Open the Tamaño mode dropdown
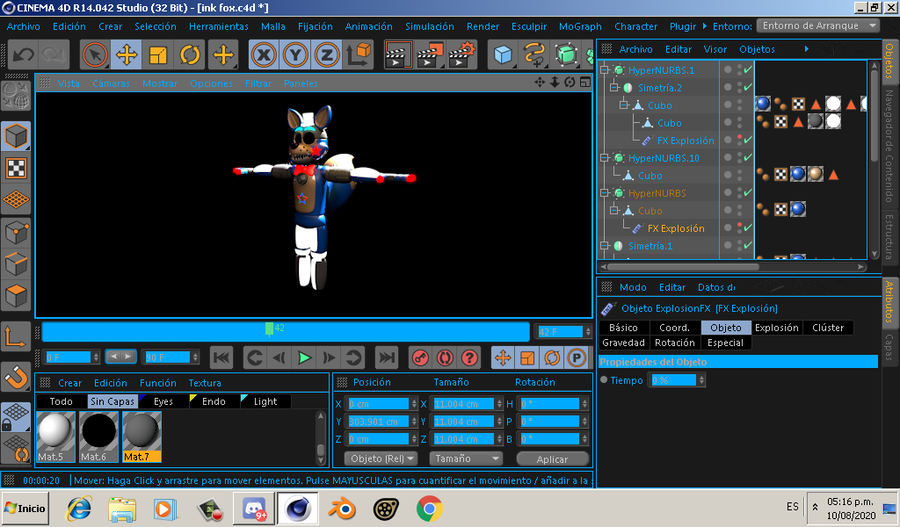 click(465, 459)
